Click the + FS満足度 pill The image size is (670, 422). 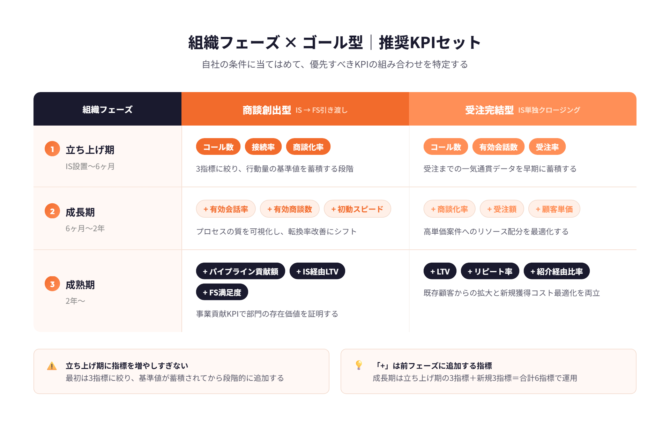pyautogui.click(x=222, y=292)
